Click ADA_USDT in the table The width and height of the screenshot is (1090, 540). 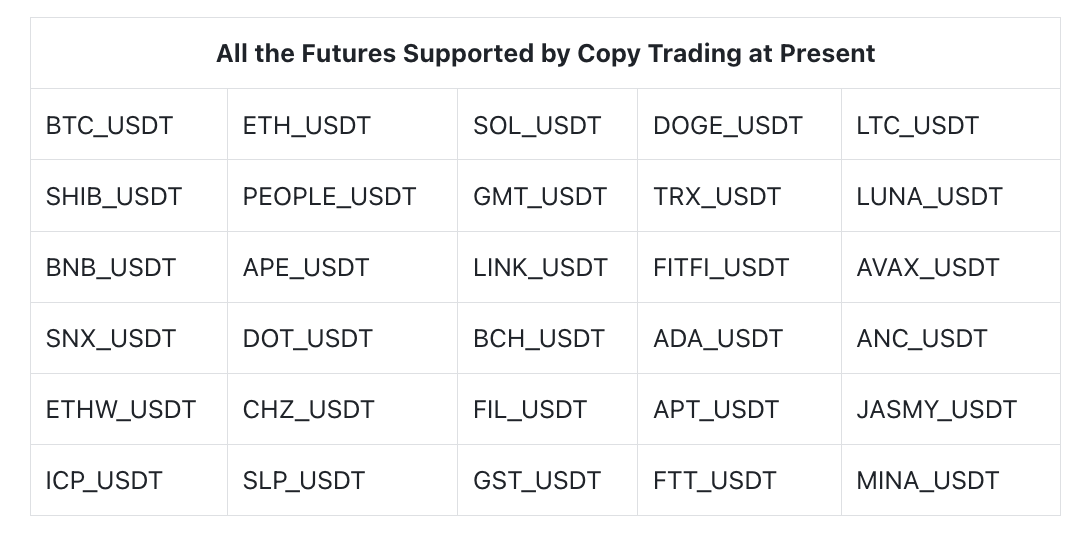click(x=717, y=339)
